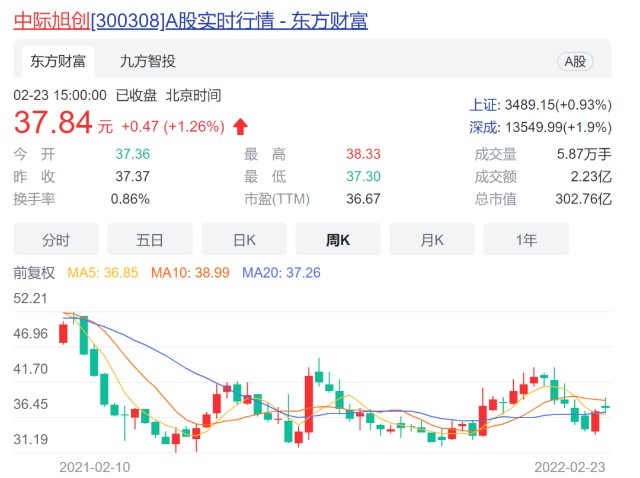Switch to the 九方智投 tab

coord(147,61)
